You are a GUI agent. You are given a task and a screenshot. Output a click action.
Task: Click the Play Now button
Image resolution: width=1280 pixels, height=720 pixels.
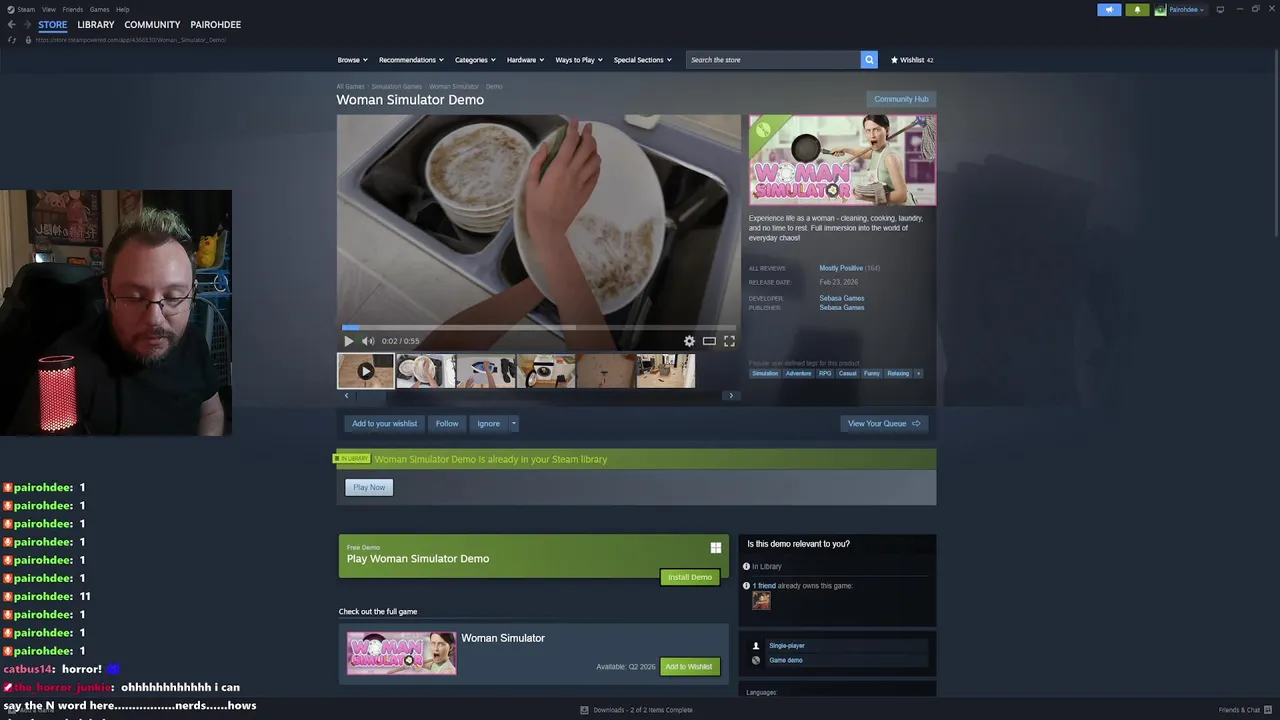369,487
